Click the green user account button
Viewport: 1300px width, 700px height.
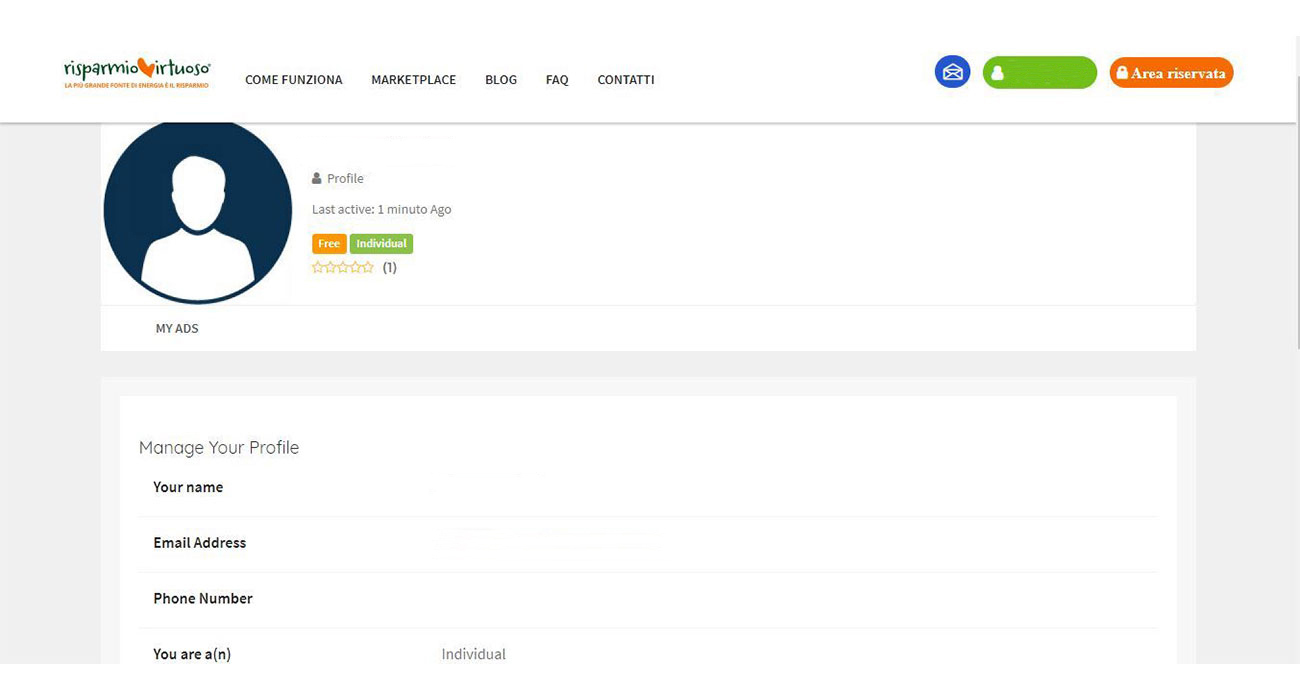1039,73
